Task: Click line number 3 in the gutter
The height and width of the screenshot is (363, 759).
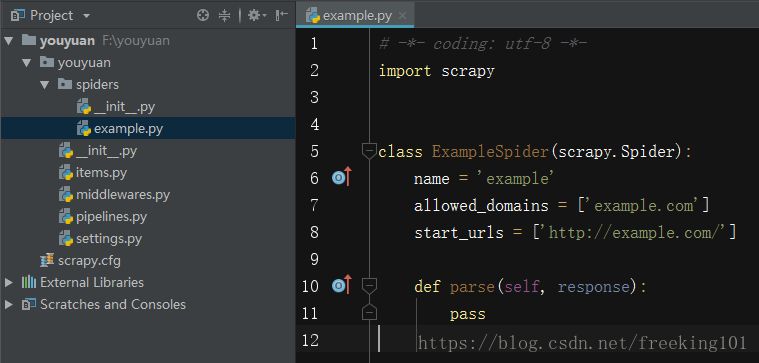Action: [x=314, y=97]
